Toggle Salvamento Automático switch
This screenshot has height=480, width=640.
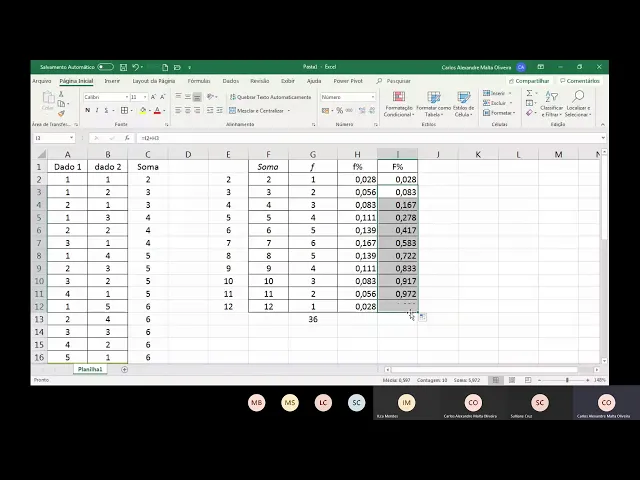click(x=105, y=67)
